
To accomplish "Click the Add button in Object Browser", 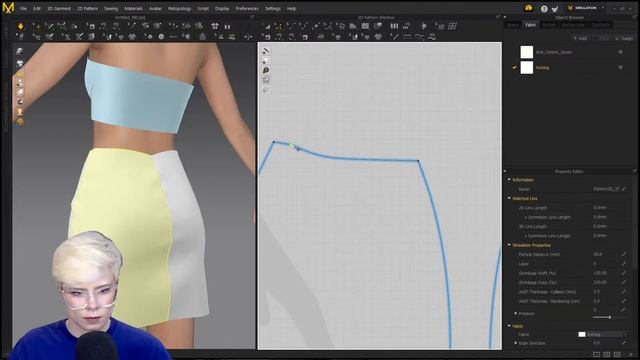I will click(580, 38).
